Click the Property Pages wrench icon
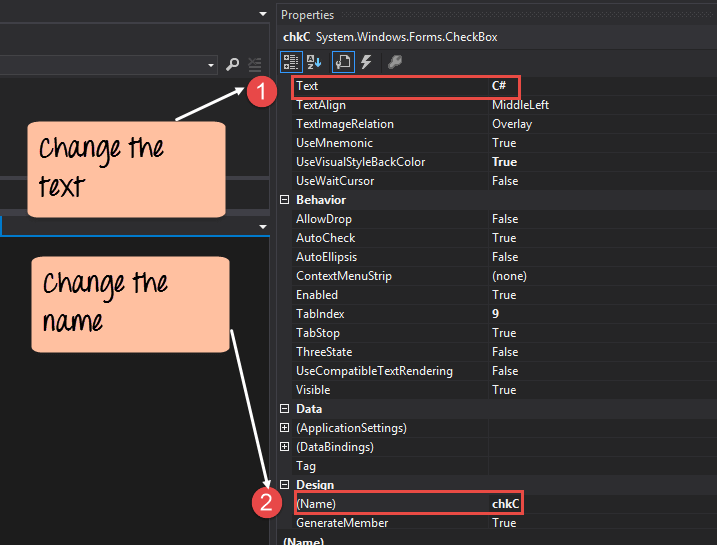 tap(395, 62)
